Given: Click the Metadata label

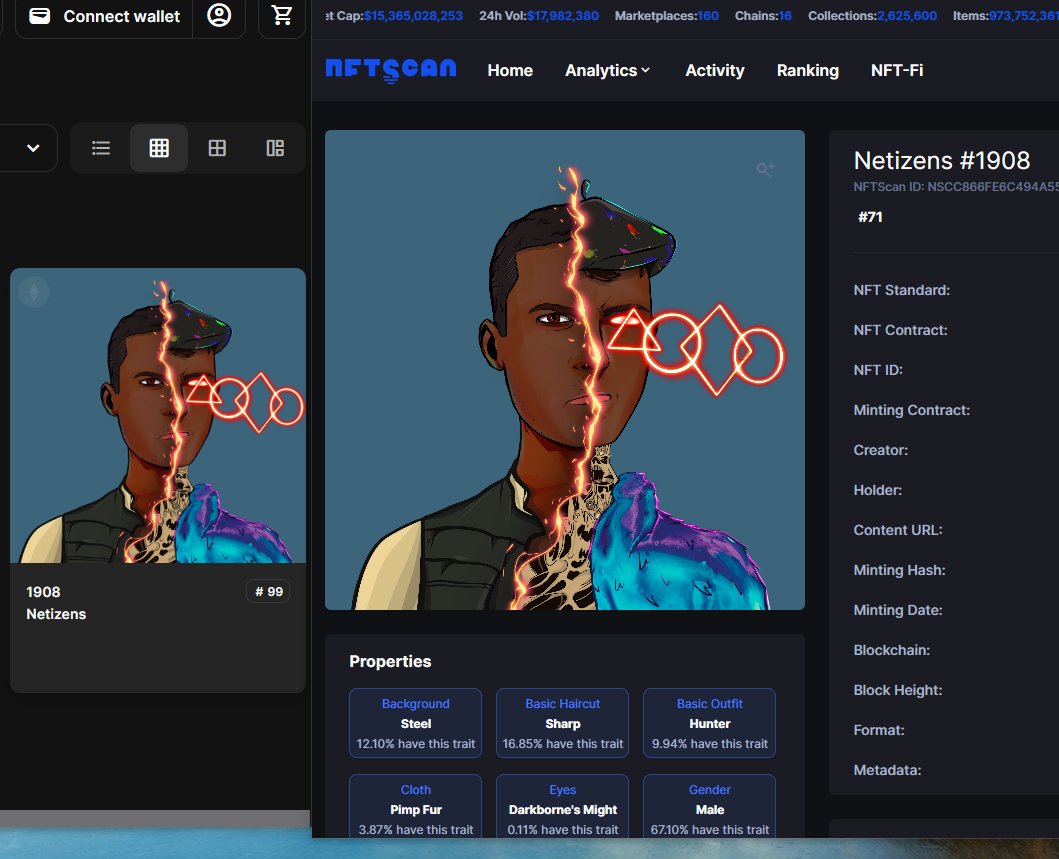Looking at the screenshot, I should [887, 771].
